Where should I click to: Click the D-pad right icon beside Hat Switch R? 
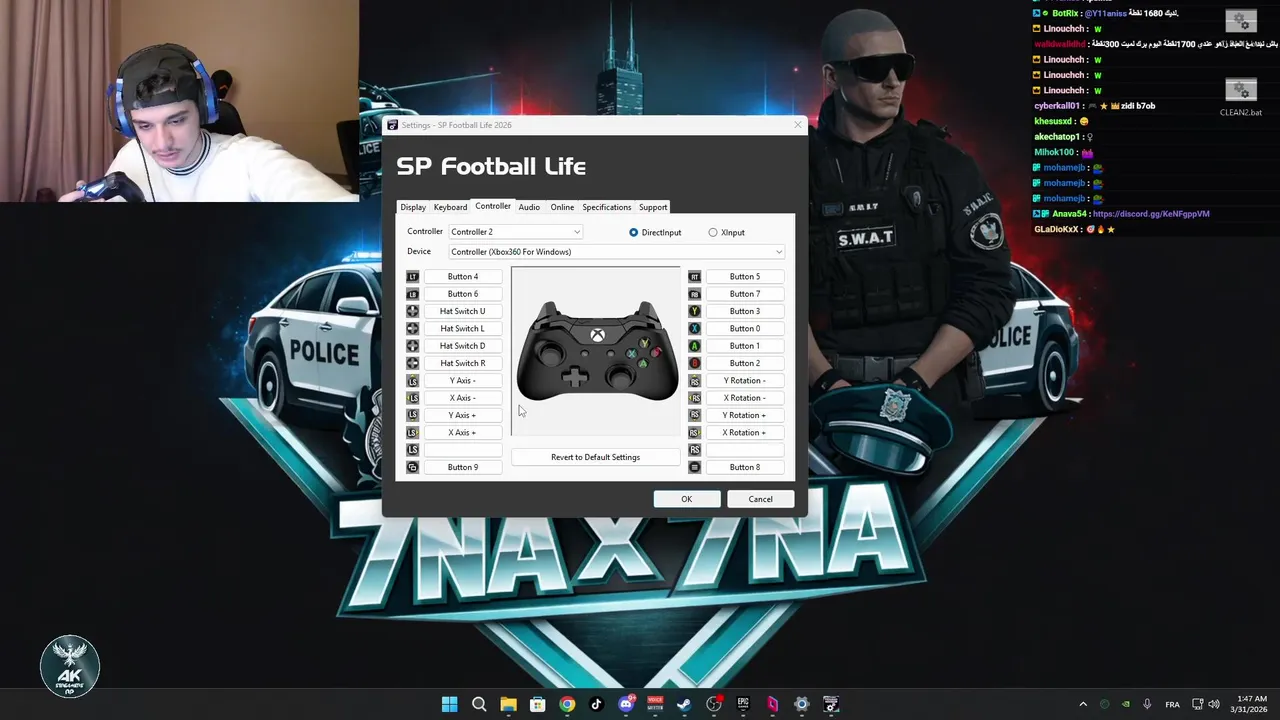[412, 363]
